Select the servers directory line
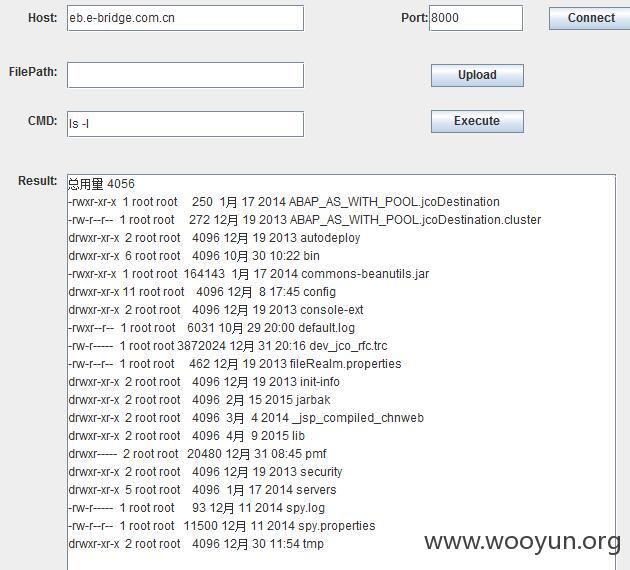 pyautogui.click(x=202, y=490)
